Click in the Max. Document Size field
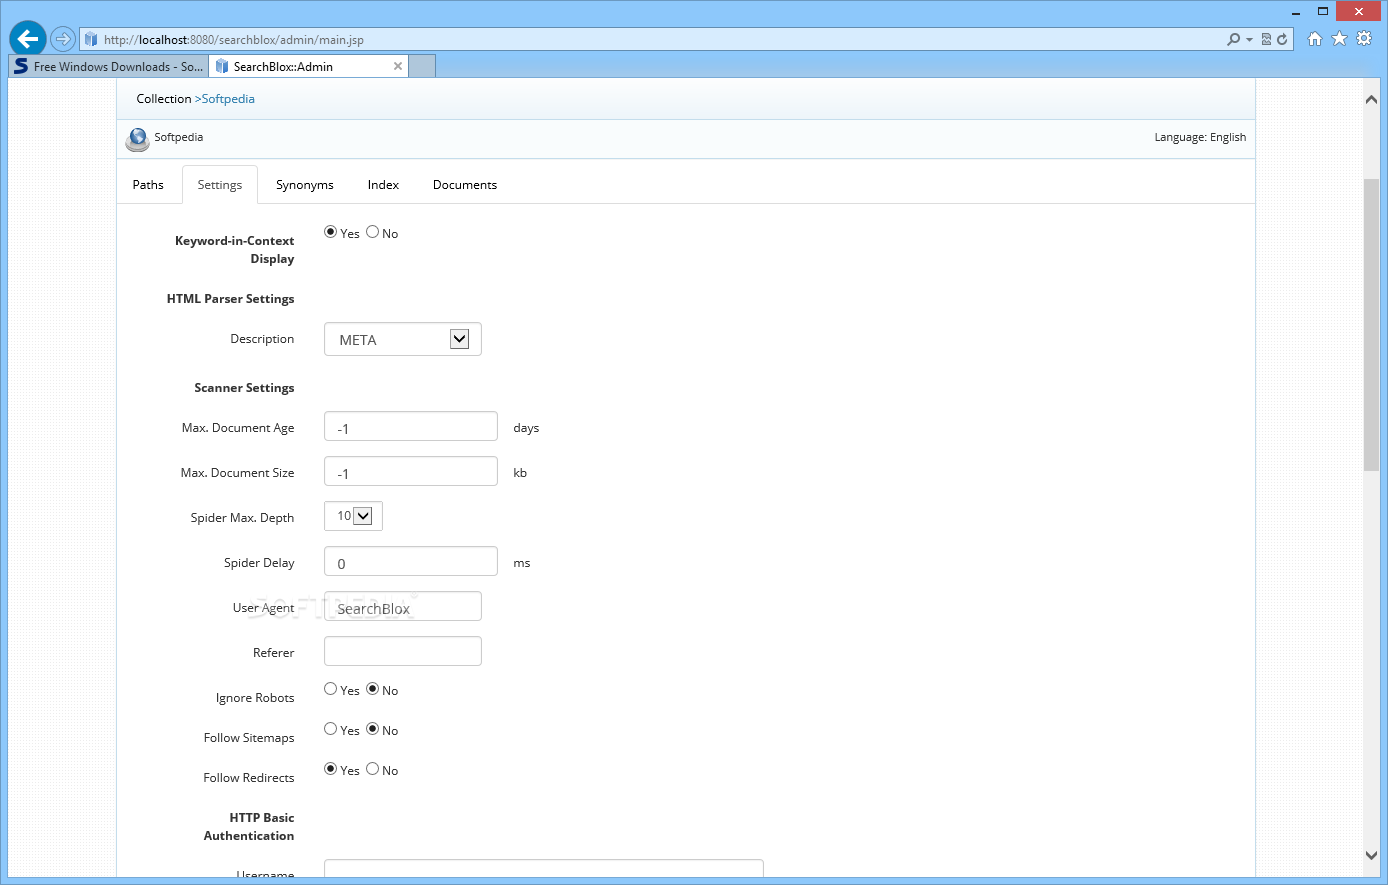 click(x=411, y=471)
